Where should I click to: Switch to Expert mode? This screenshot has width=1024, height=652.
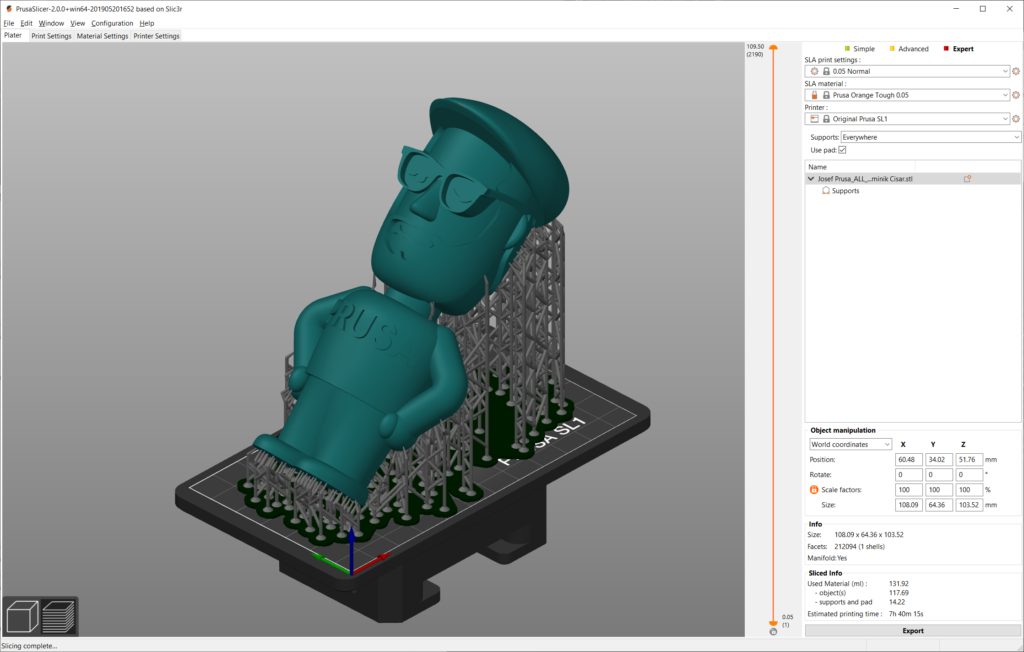958,49
